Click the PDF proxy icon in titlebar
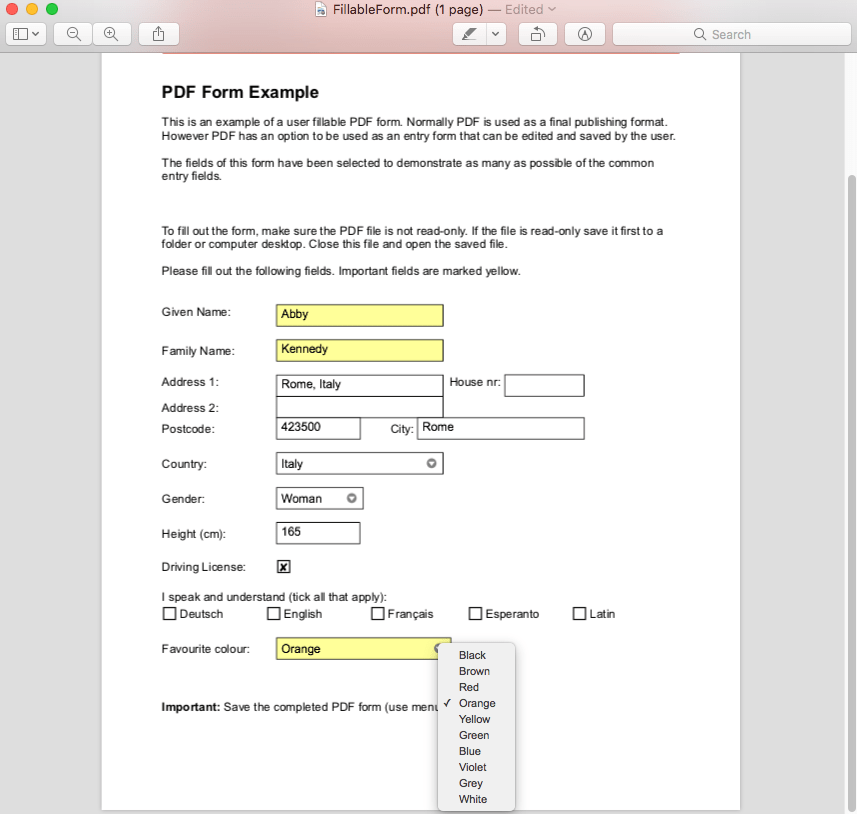The image size is (857, 814). coord(320,10)
